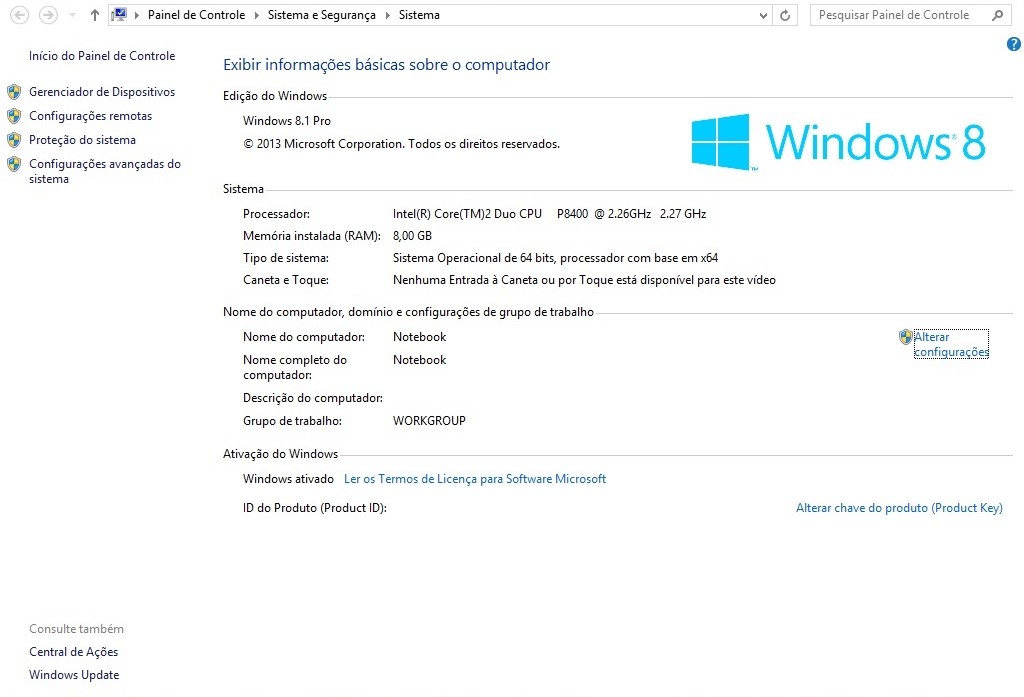Select the Sistema breadcrumb
The height and width of the screenshot is (697, 1024).
tap(419, 14)
